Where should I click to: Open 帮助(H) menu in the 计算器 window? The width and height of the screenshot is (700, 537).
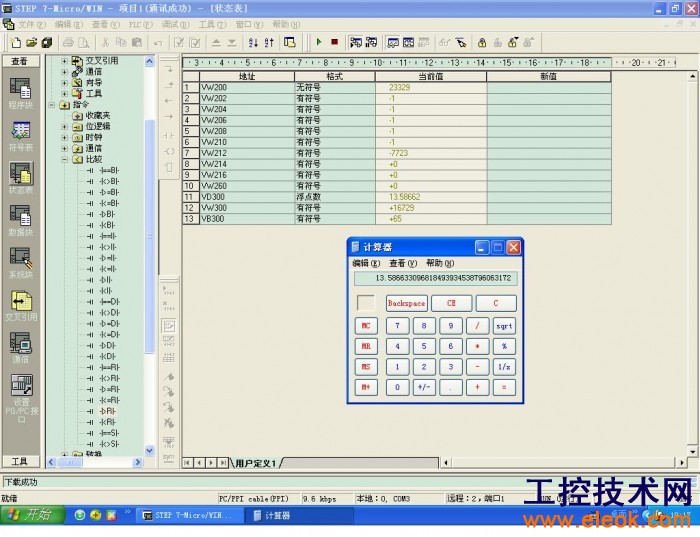[x=440, y=263]
